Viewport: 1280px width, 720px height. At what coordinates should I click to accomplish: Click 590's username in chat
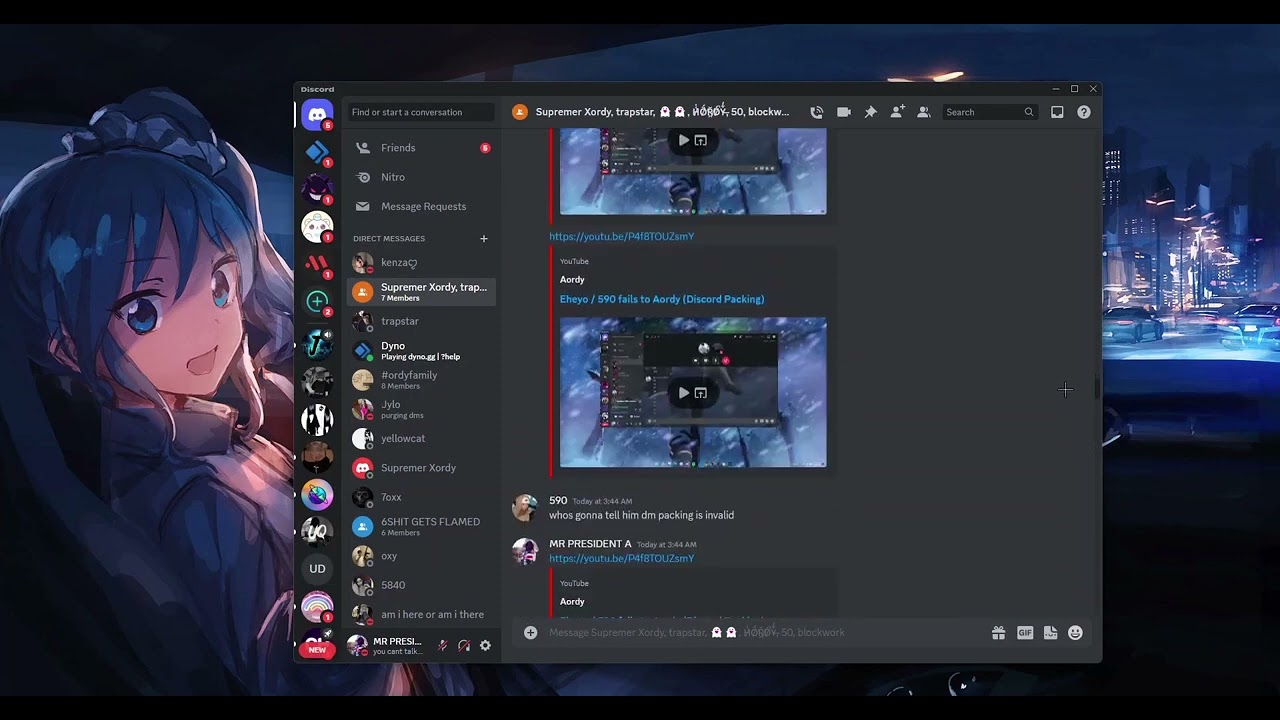(558, 500)
